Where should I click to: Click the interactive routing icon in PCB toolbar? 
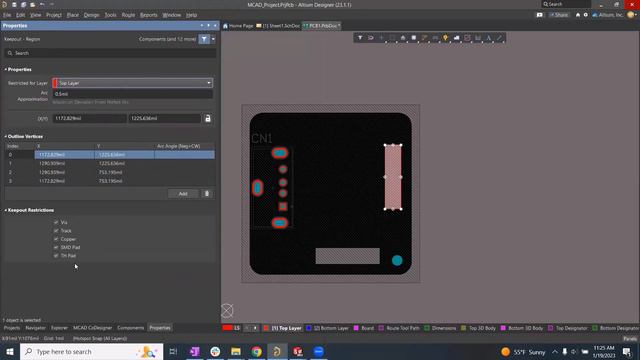[x=424, y=38]
